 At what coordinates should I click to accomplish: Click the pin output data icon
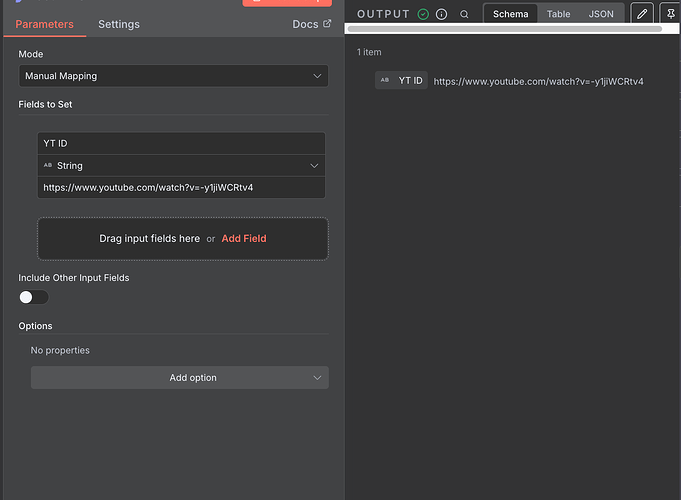(670, 14)
